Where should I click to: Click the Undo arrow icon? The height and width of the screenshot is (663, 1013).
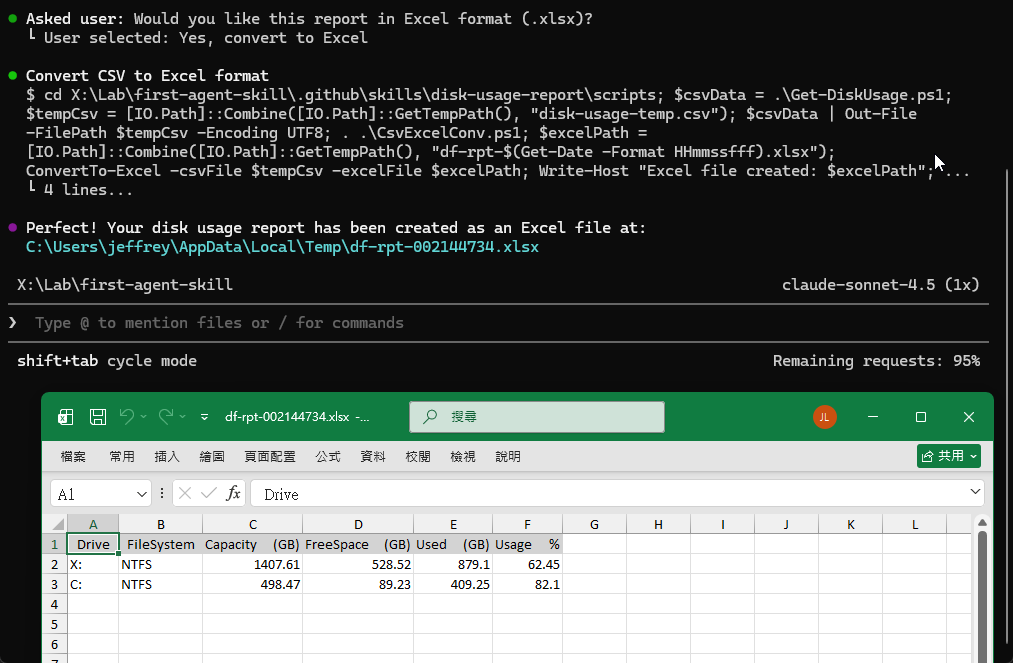(x=127, y=417)
